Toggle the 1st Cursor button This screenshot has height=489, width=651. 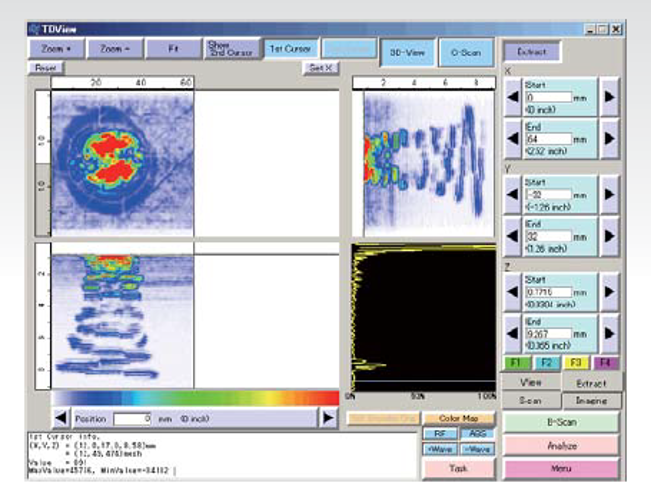click(x=290, y=47)
